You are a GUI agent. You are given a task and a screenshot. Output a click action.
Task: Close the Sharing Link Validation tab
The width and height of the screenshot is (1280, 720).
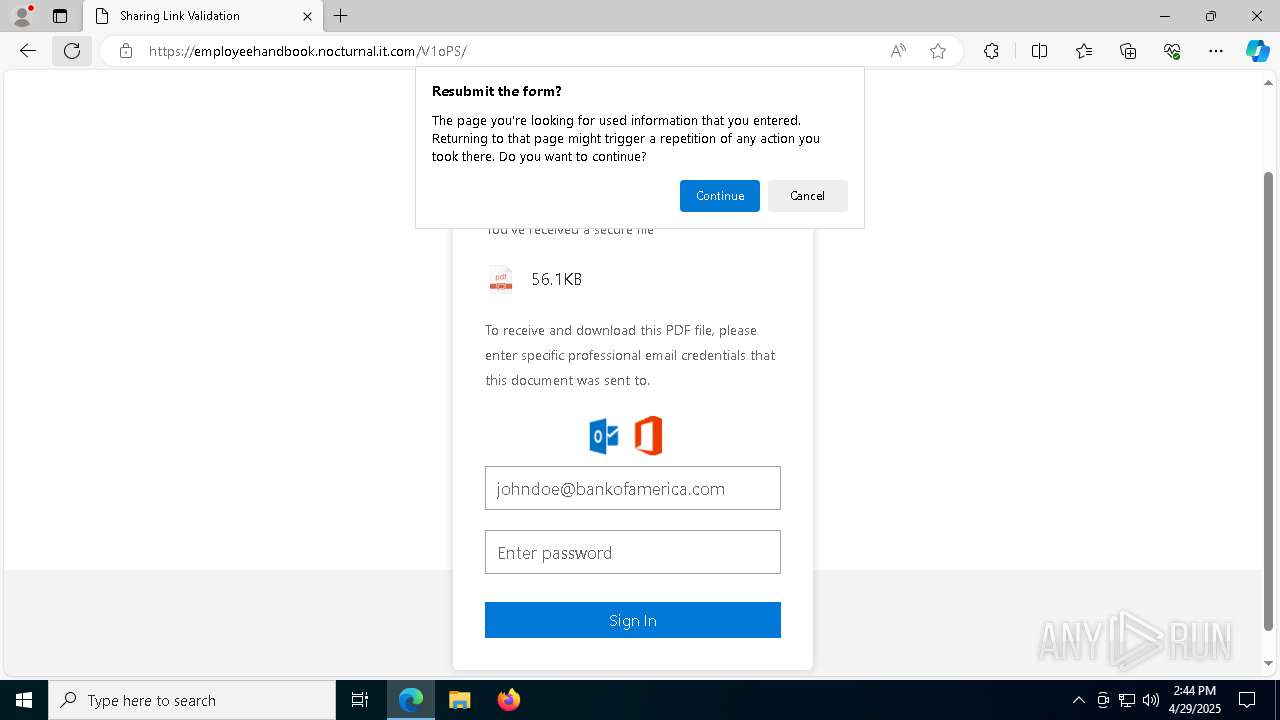pos(307,16)
